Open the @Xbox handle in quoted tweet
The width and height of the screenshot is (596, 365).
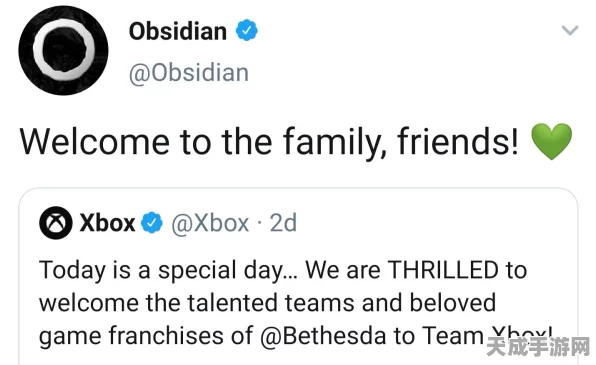(x=210, y=223)
